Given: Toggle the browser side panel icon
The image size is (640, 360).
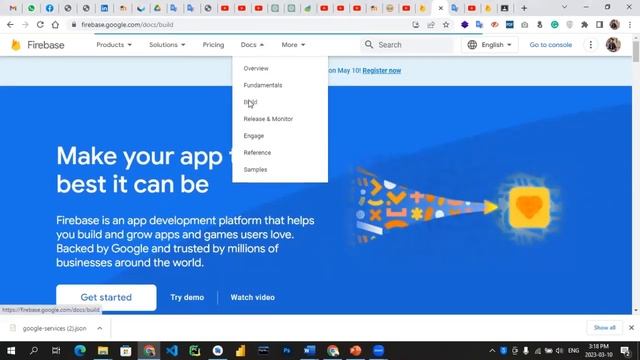Looking at the screenshot, I should point(600,25).
